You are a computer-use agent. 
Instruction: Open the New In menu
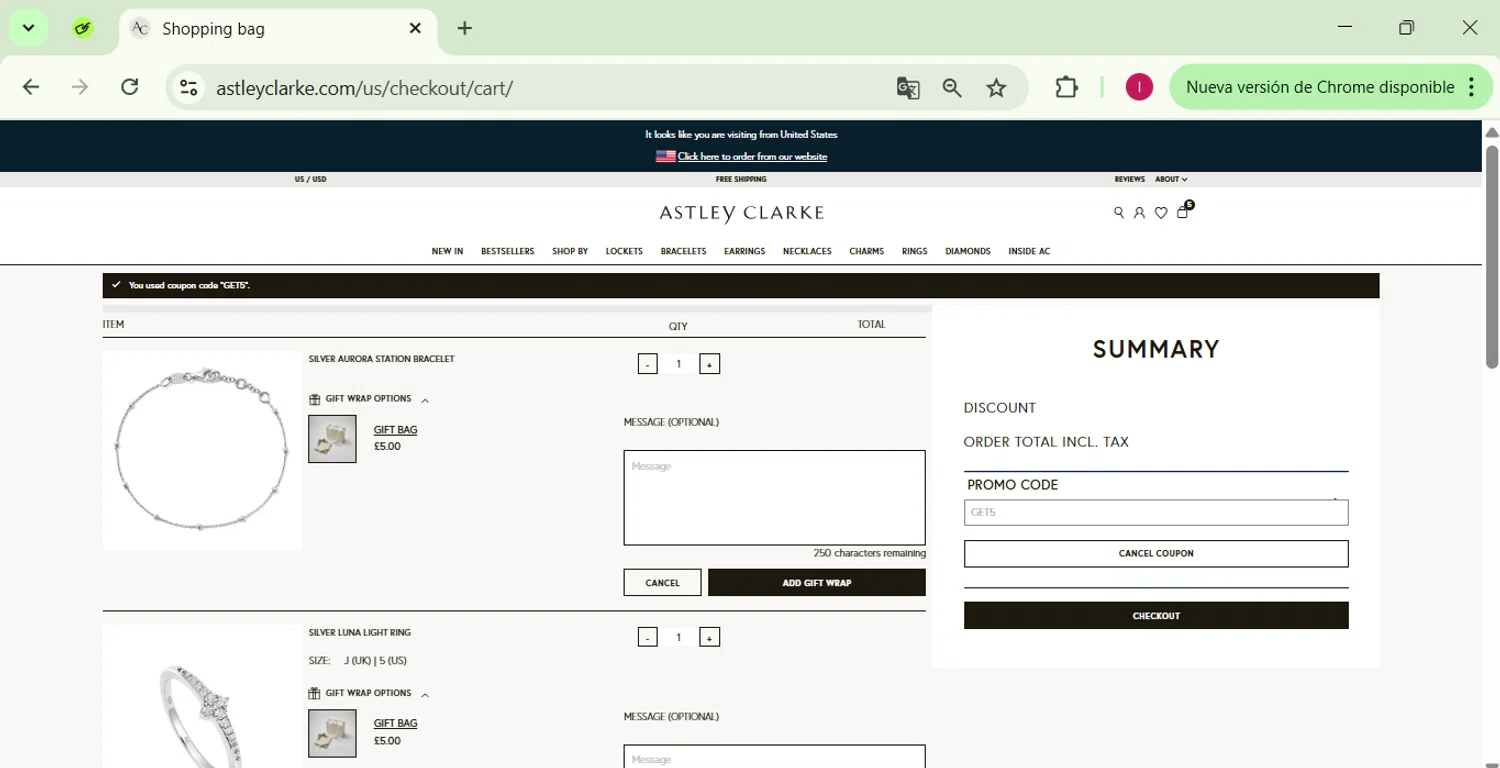click(447, 252)
